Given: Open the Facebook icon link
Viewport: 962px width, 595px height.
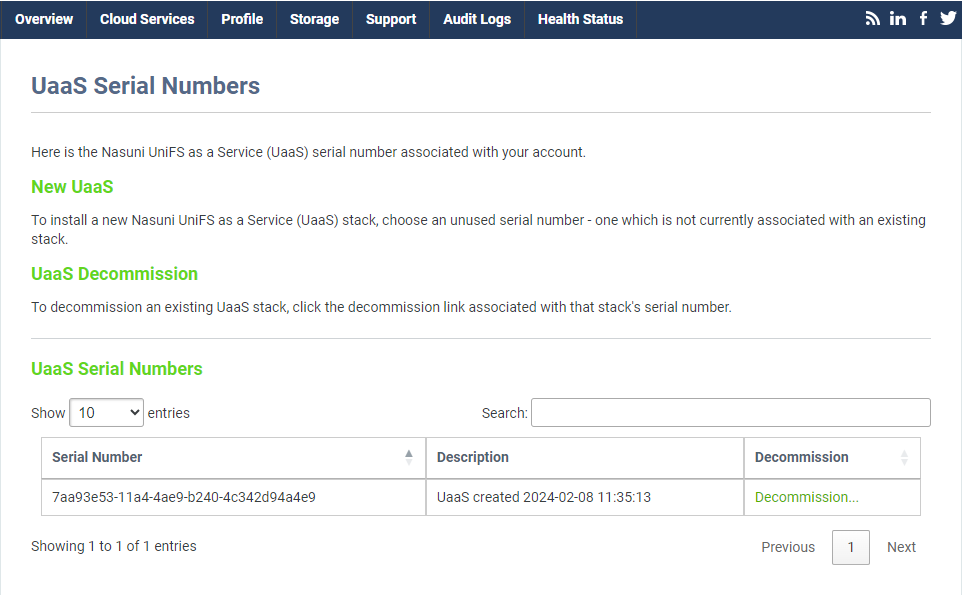Looking at the screenshot, I should (923, 18).
